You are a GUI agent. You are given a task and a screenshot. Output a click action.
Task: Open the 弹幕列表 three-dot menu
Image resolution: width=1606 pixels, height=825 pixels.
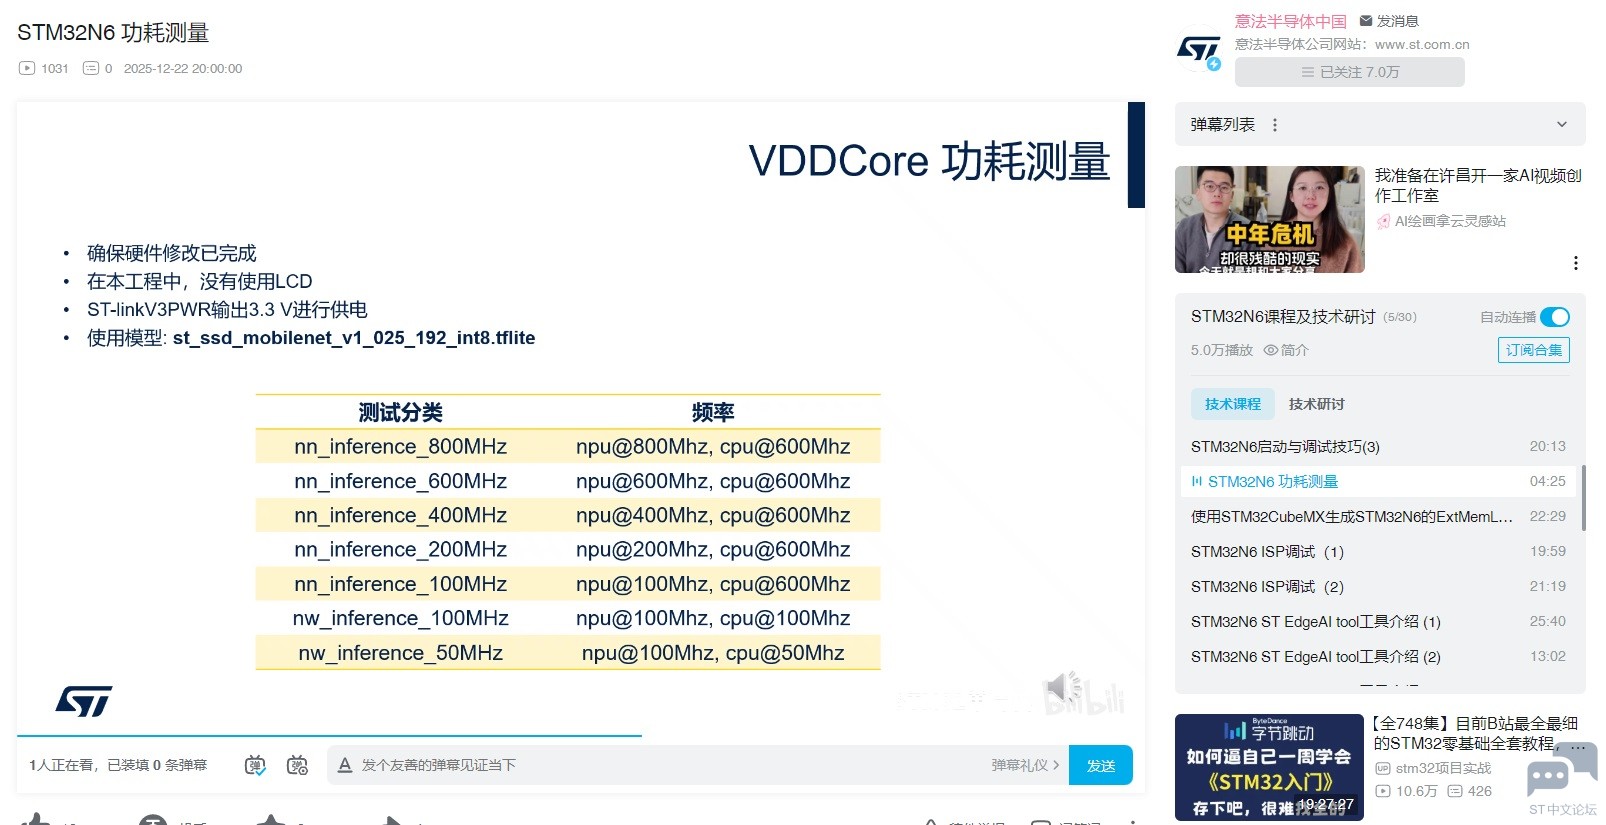pos(1274,125)
